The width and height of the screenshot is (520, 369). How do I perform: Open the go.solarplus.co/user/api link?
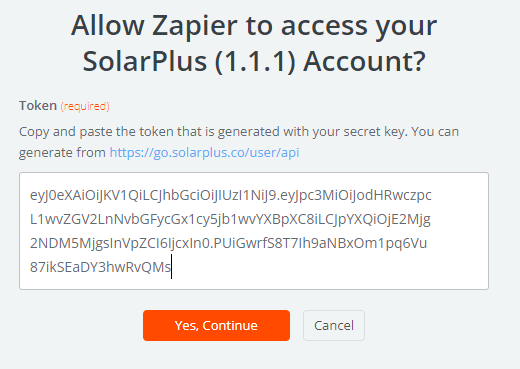coord(204,153)
